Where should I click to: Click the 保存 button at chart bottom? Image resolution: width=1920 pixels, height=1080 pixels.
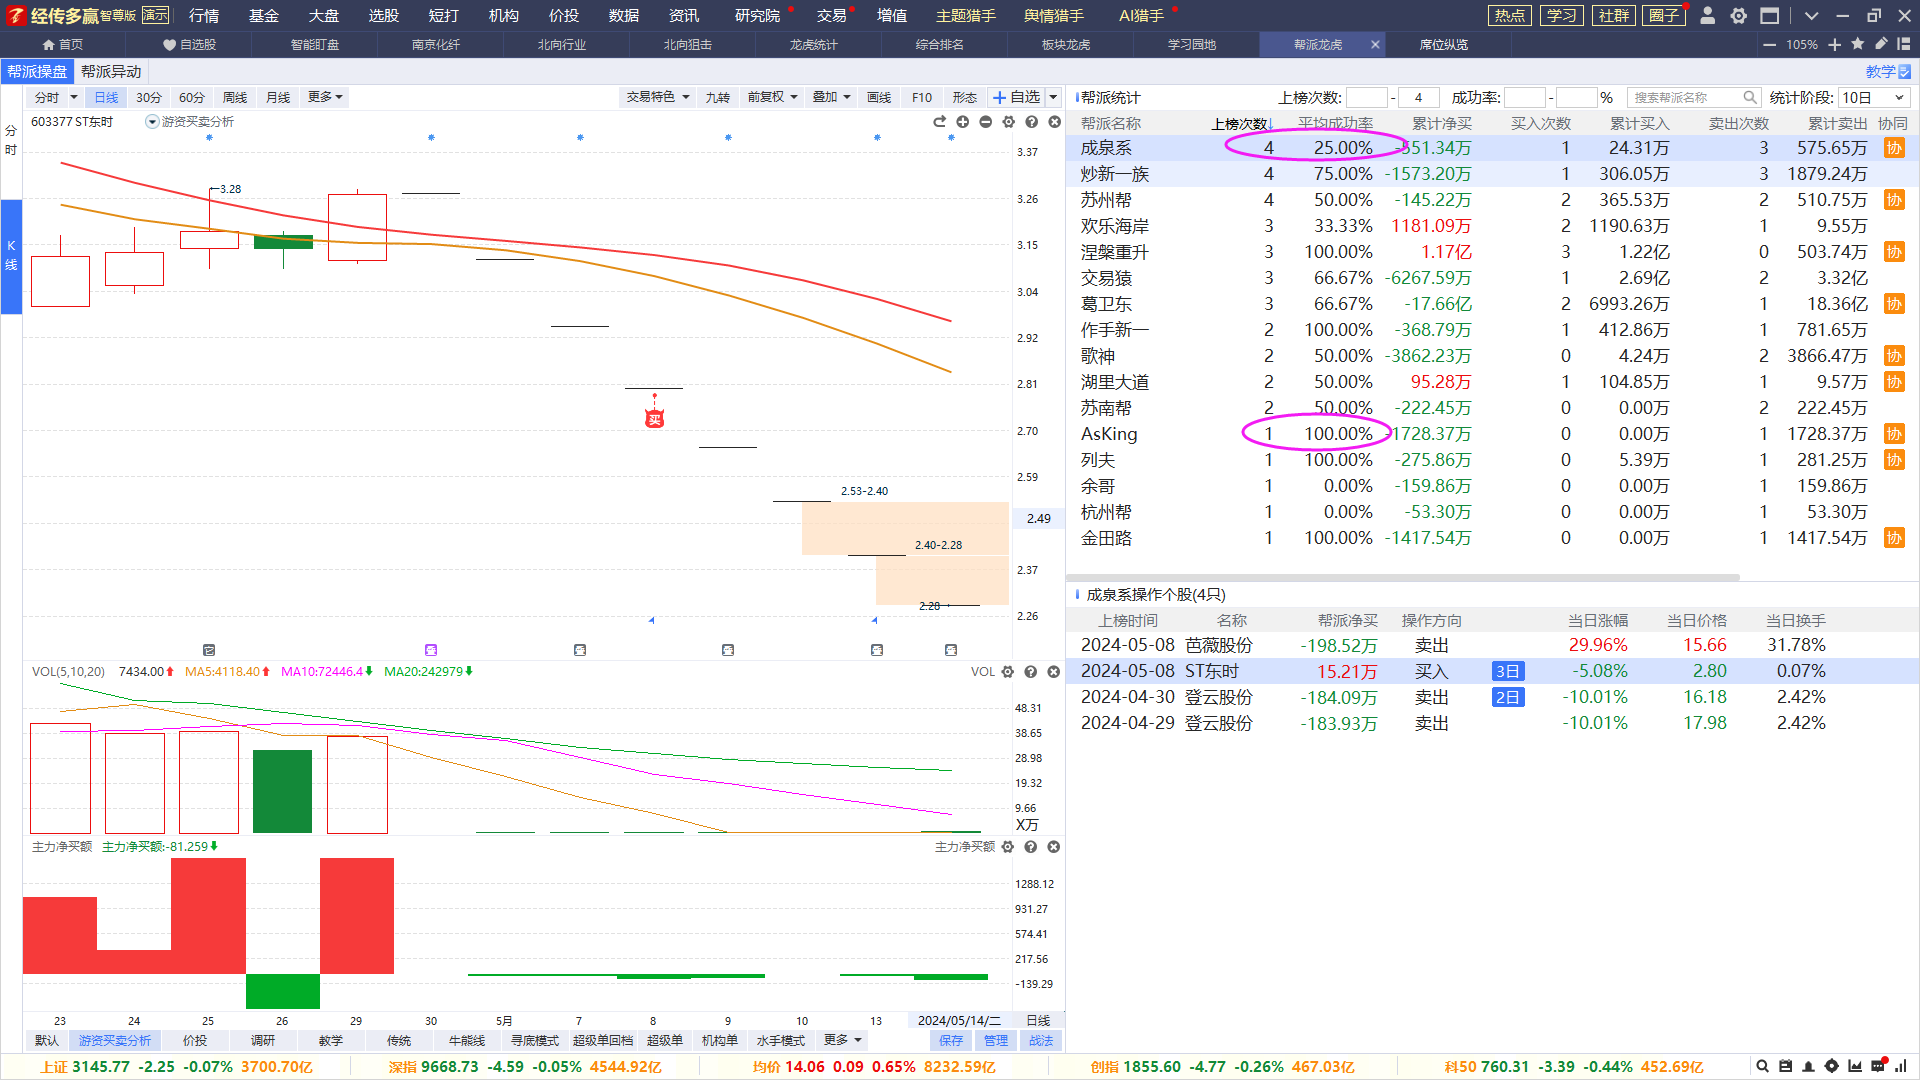[950, 1040]
